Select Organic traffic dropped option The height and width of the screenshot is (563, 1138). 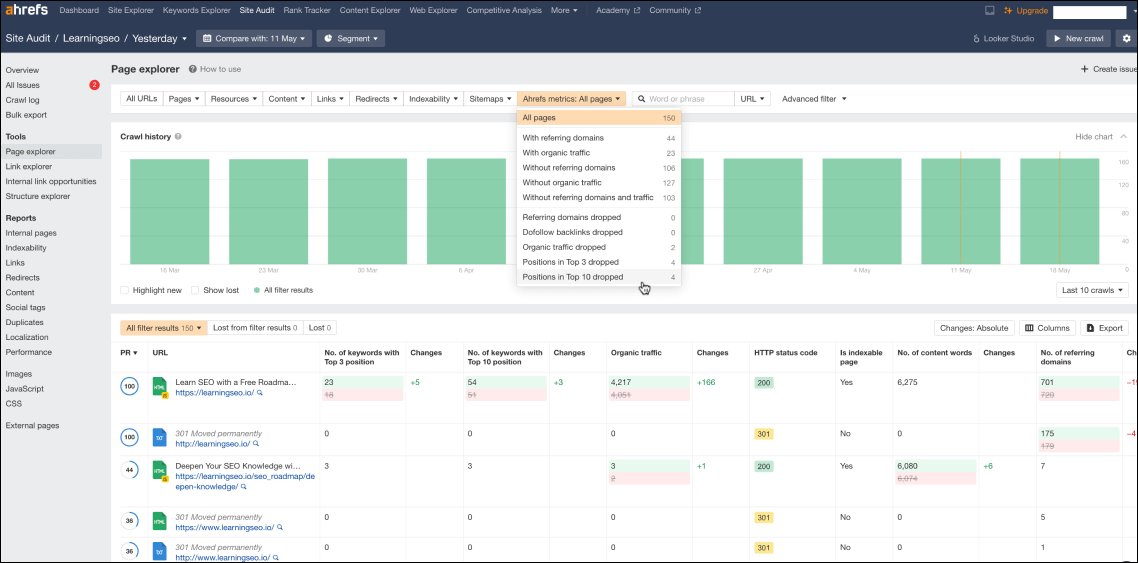[599, 247]
